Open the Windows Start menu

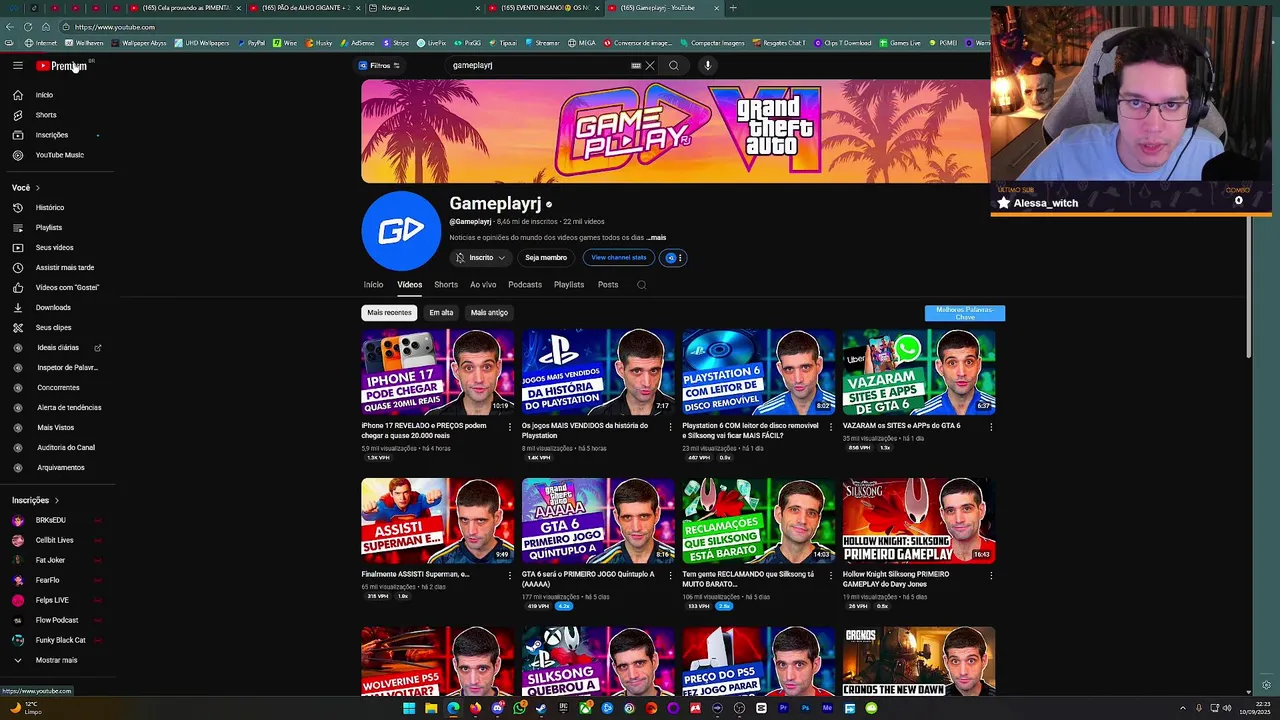409,708
